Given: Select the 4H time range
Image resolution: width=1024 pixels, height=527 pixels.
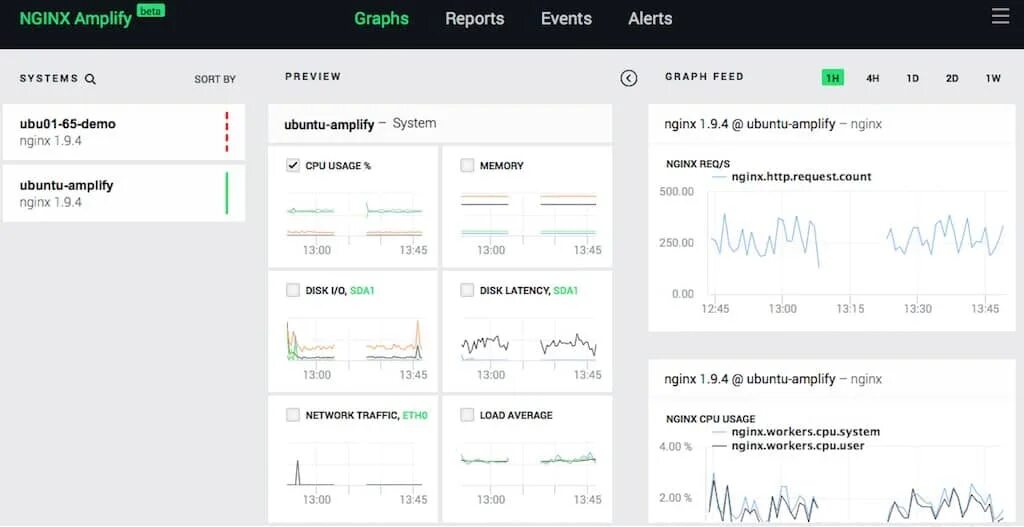Looking at the screenshot, I should [872, 78].
